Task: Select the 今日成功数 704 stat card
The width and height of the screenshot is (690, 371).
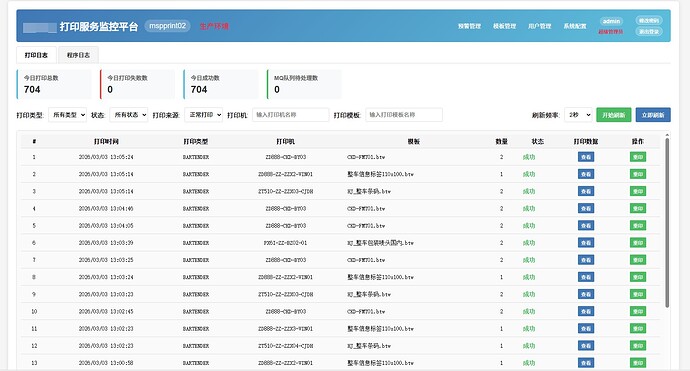Action: 221,84
